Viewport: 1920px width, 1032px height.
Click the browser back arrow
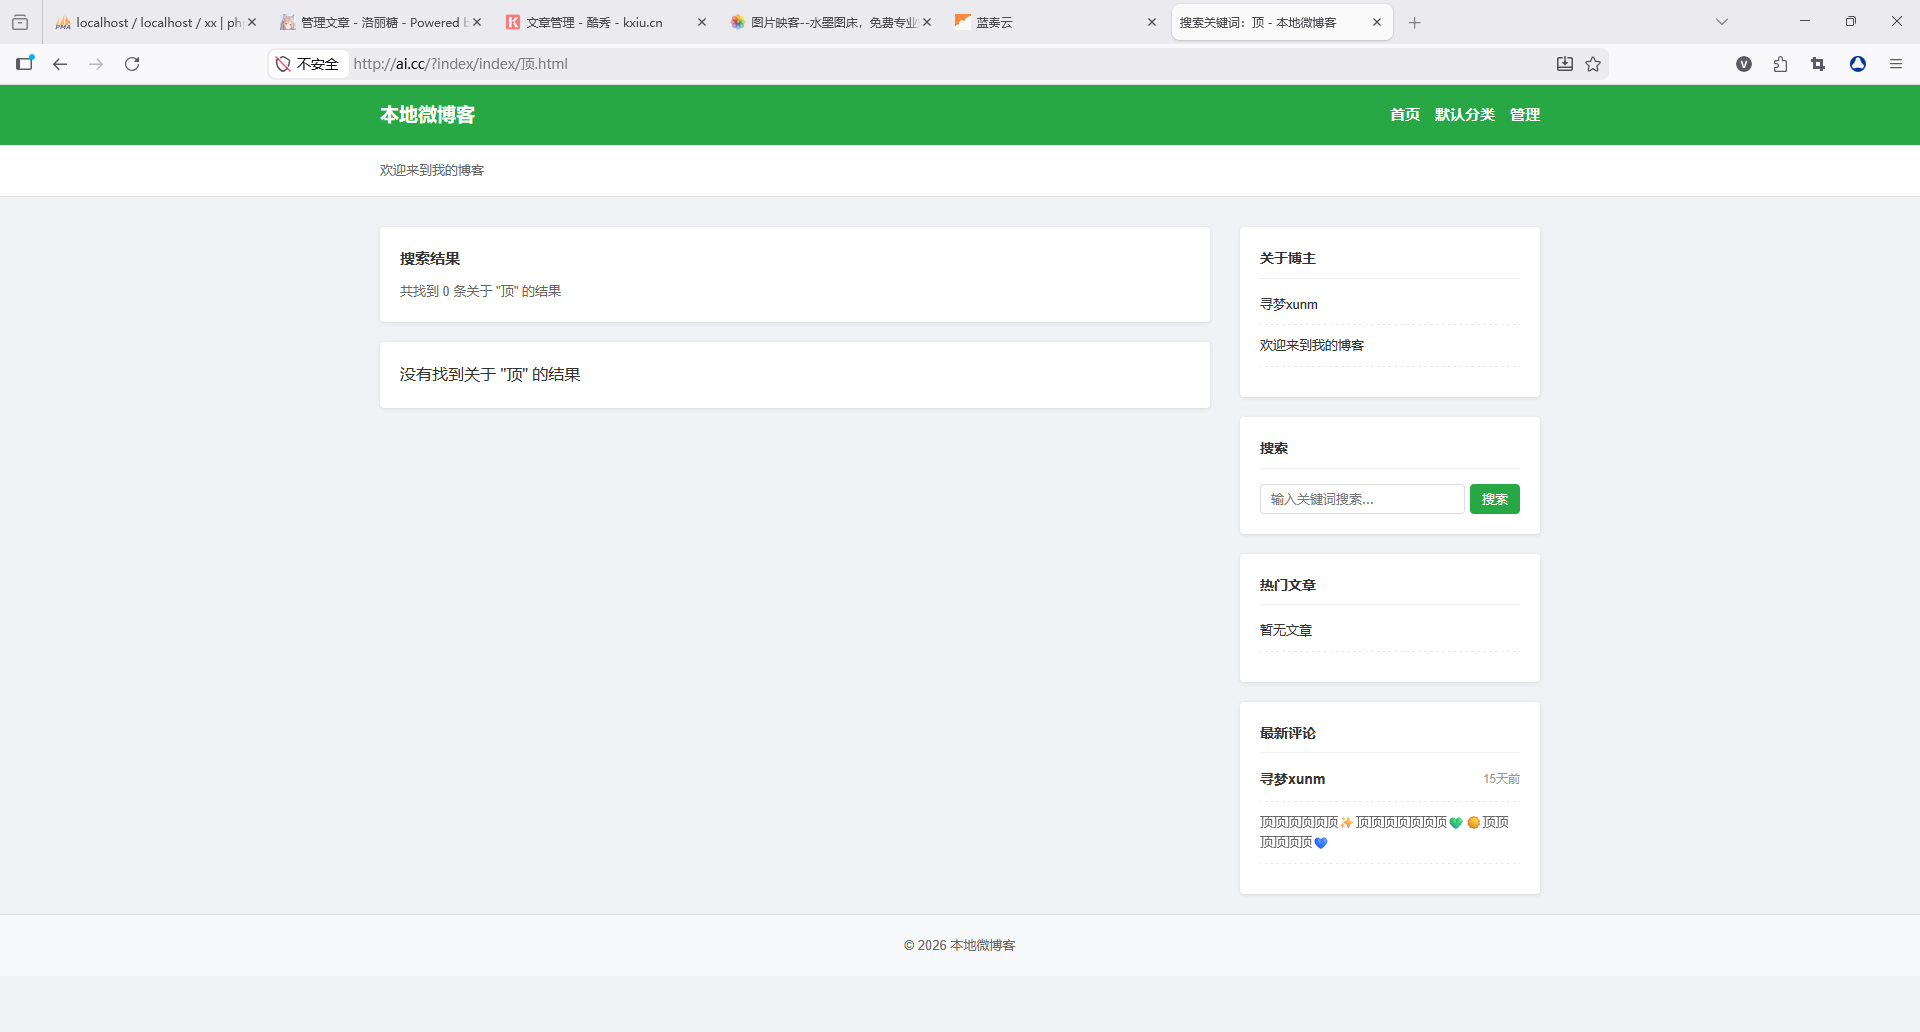pos(60,64)
